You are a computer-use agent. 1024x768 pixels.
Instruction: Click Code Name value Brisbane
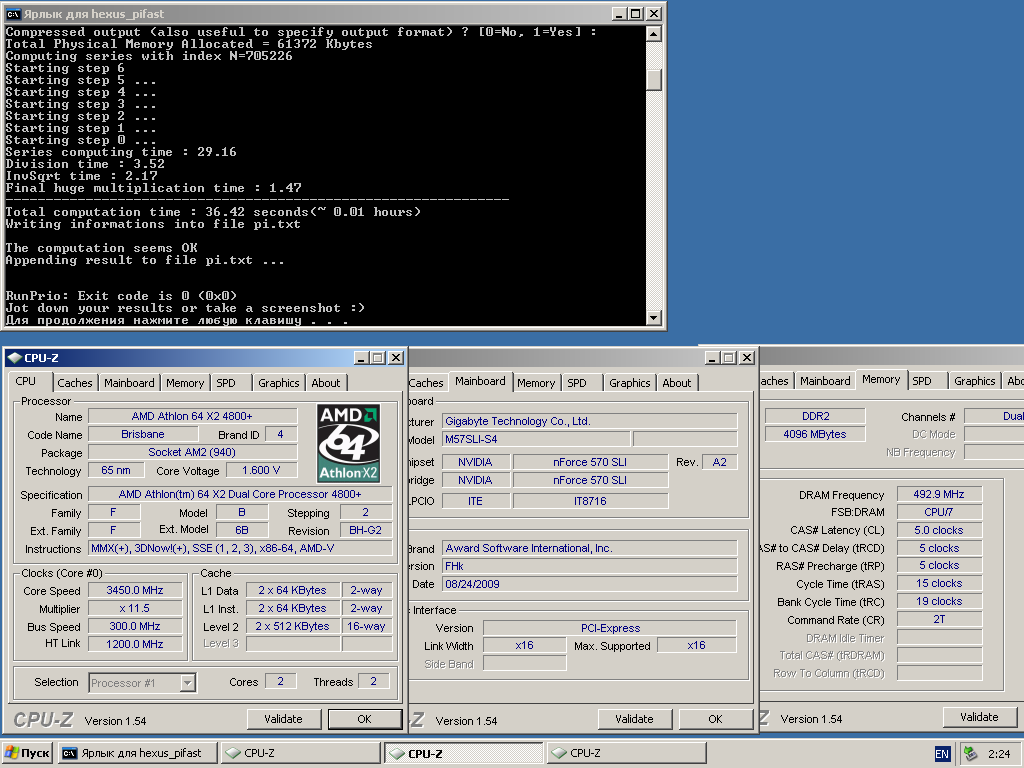(x=142, y=434)
